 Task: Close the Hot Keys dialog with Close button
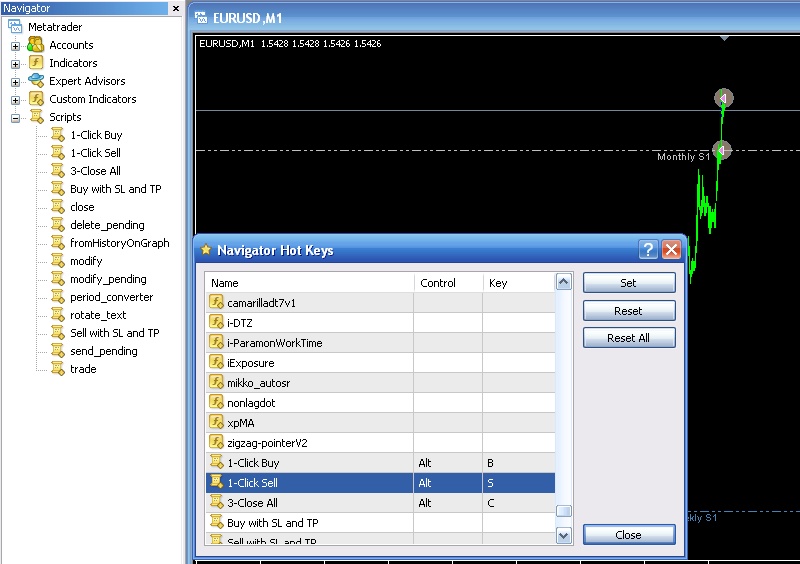coord(629,535)
